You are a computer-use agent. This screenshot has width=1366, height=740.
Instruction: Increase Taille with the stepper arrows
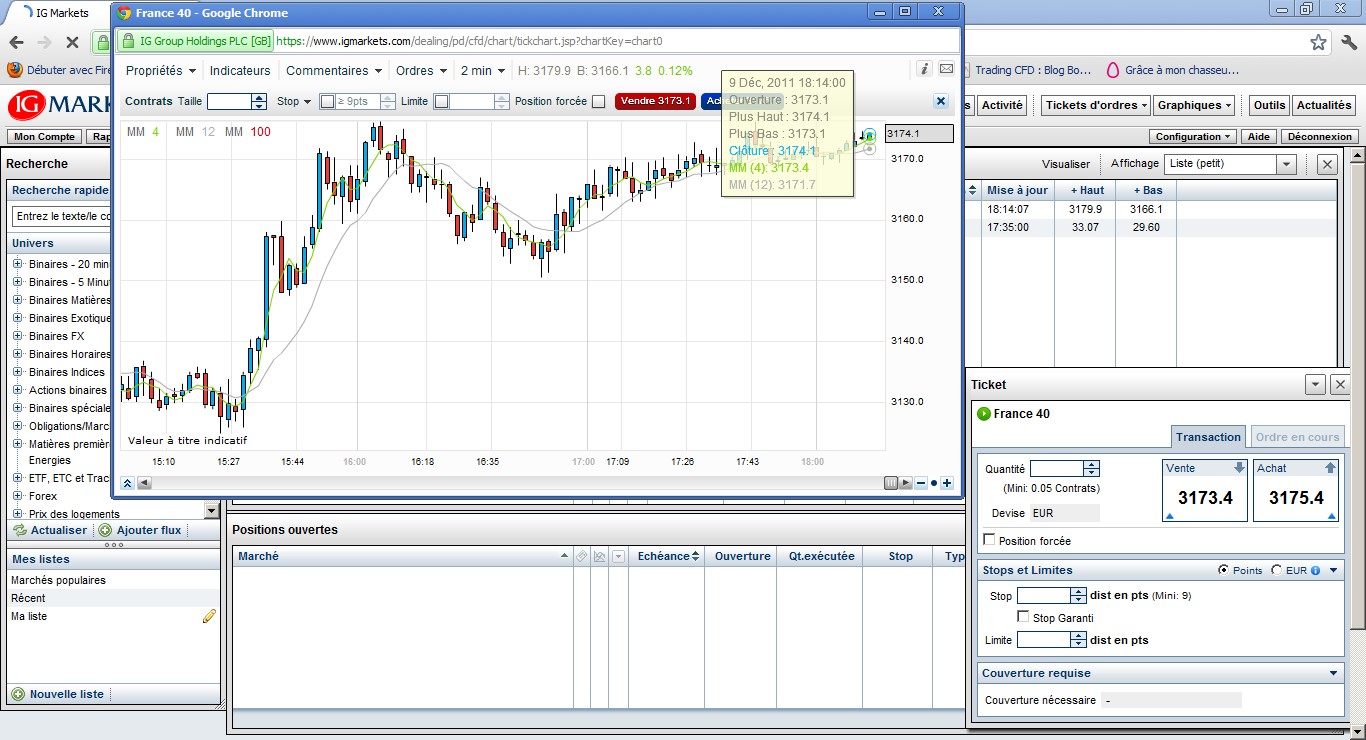(x=259, y=97)
